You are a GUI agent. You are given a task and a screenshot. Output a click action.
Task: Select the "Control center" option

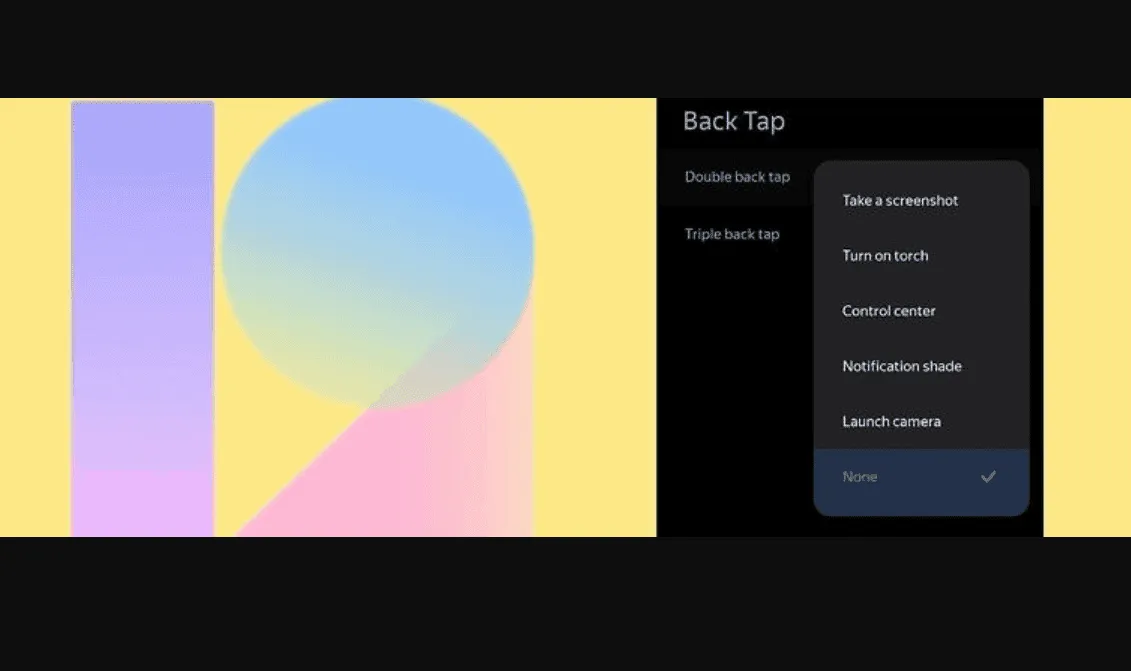(x=888, y=310)
